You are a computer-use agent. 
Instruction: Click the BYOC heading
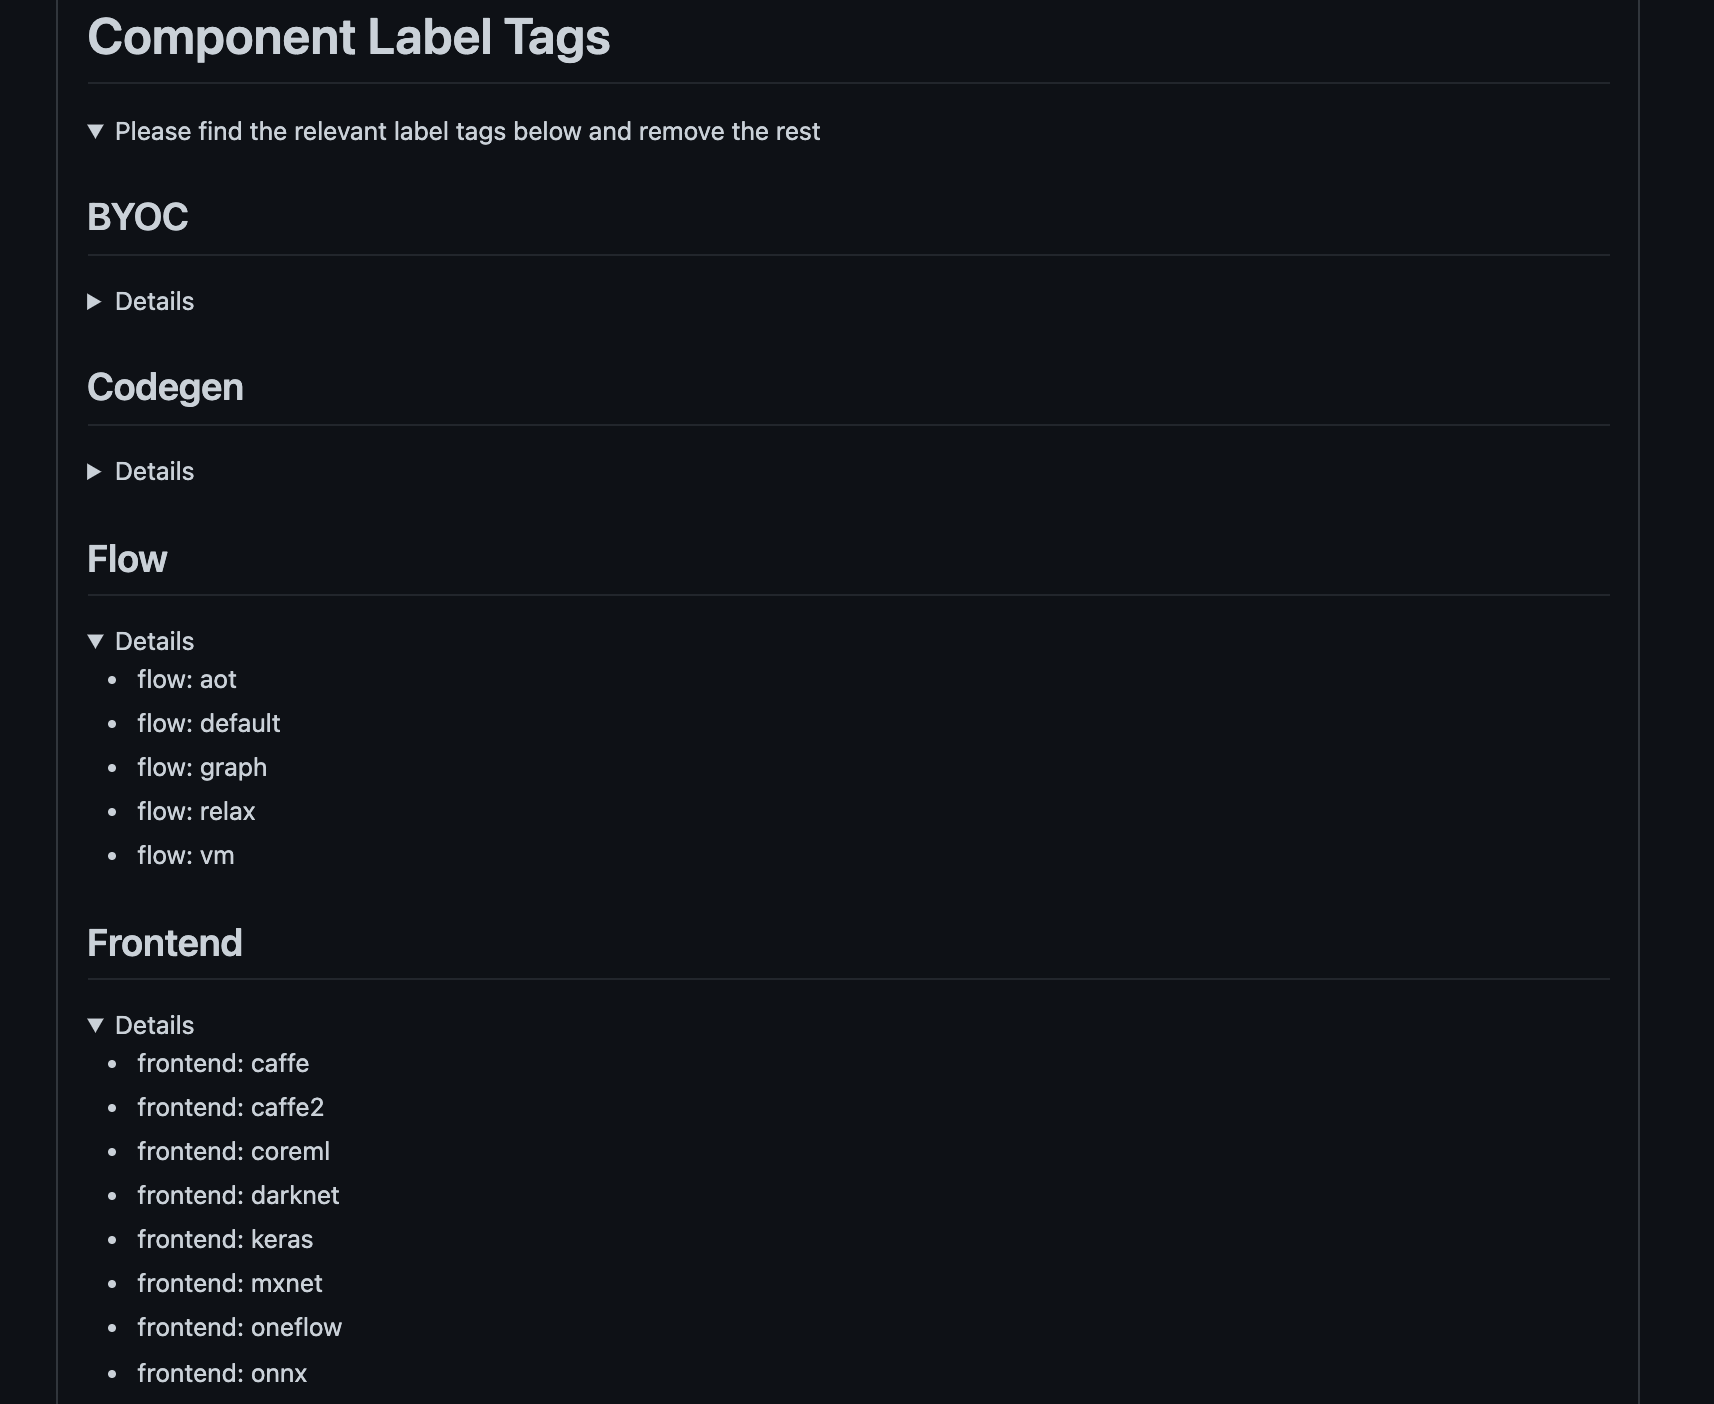(x=137, y=217)
